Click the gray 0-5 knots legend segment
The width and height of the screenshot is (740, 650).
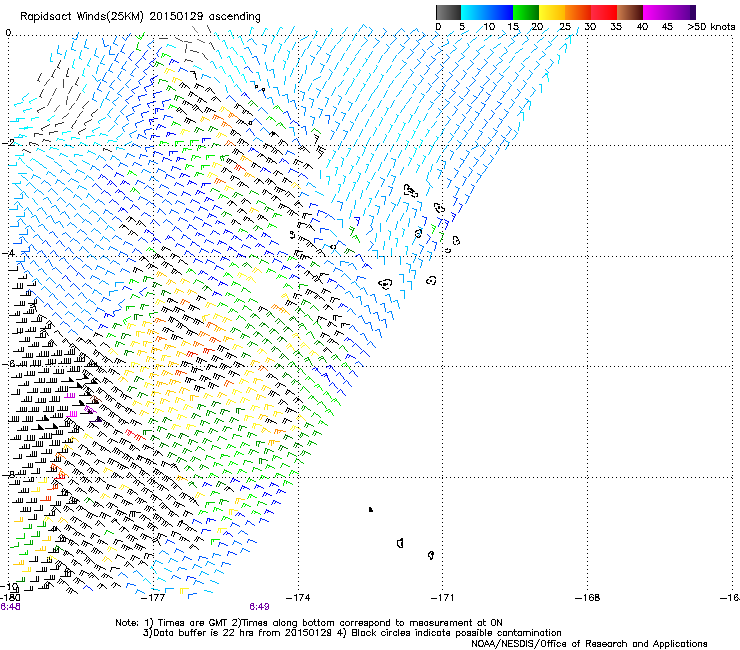tap(448, 12)
